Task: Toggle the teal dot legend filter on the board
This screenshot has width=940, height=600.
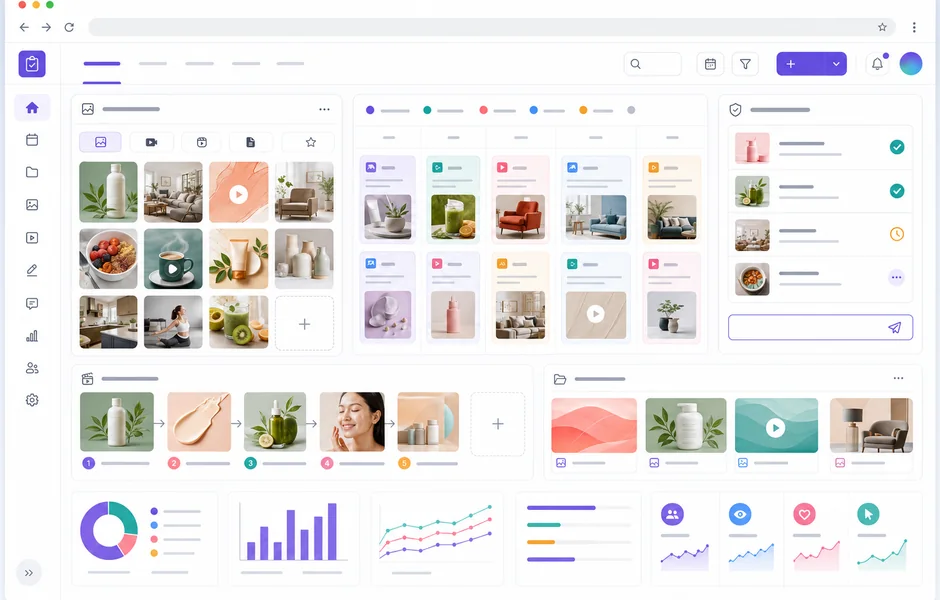Action: [427, 110]
